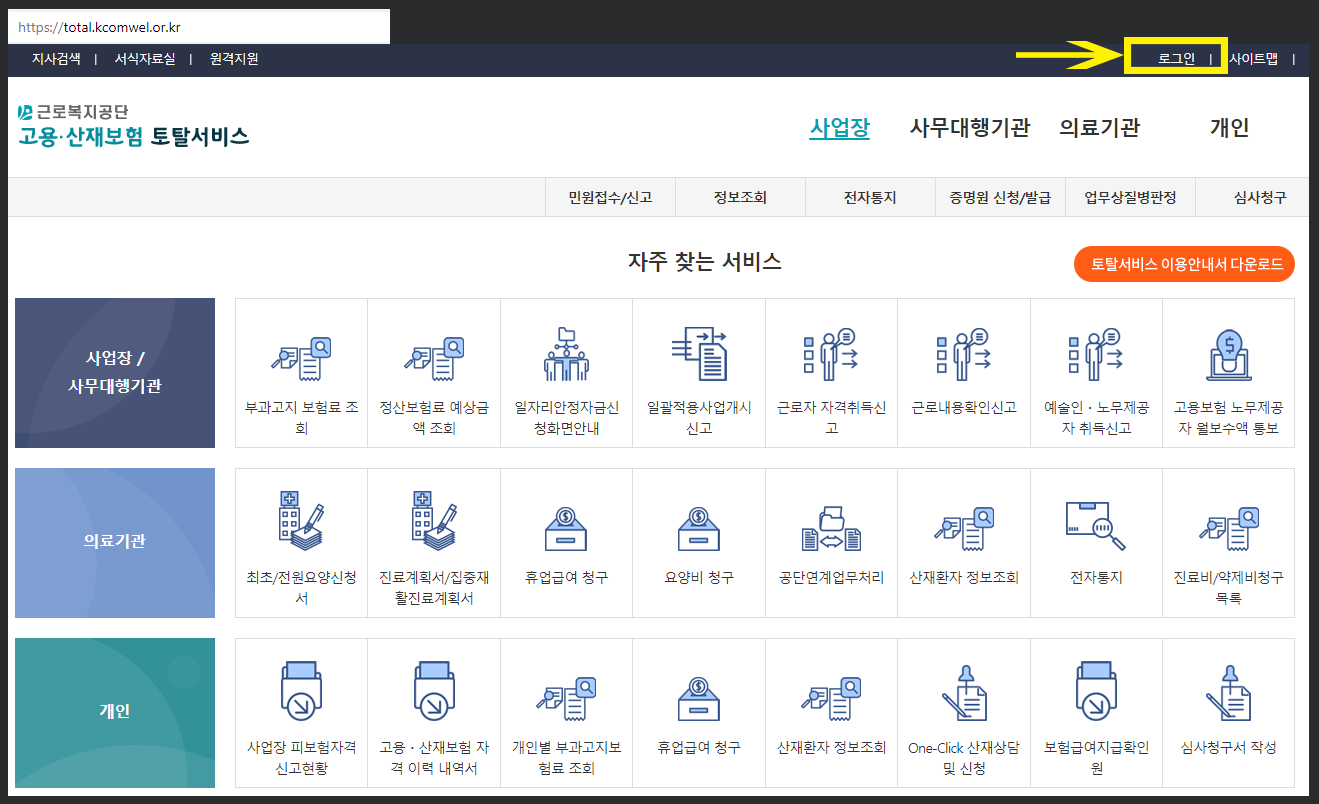The image size is (1319, 804).
Task: Switch to the 사무대행기관 tab
Action: 970,128
